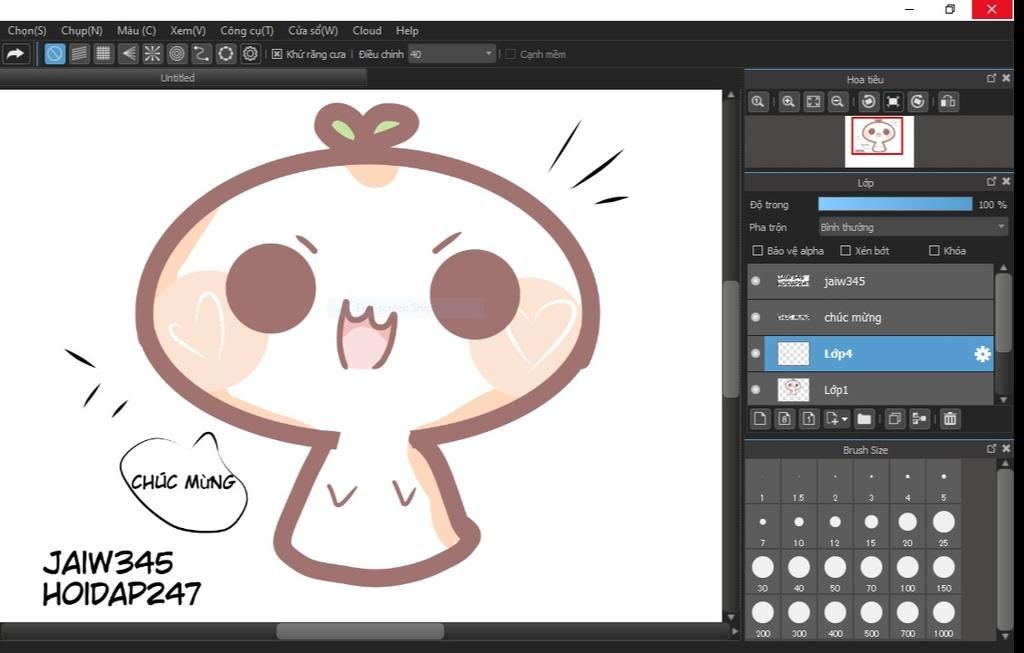
Task: Enable crisscross grid snap
Action: (x=103, y=54)
